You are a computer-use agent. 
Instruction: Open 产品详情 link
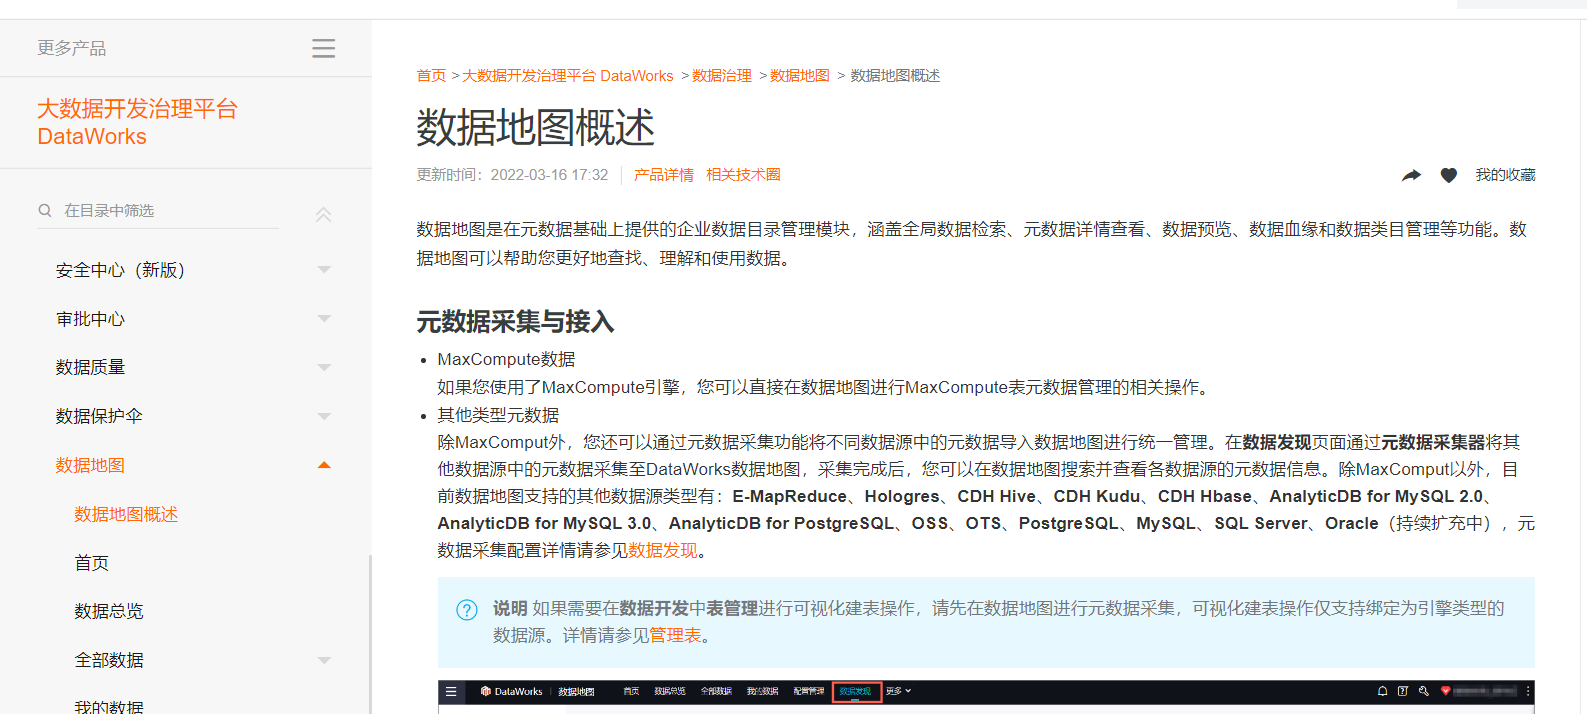click(x=664, y=175)
